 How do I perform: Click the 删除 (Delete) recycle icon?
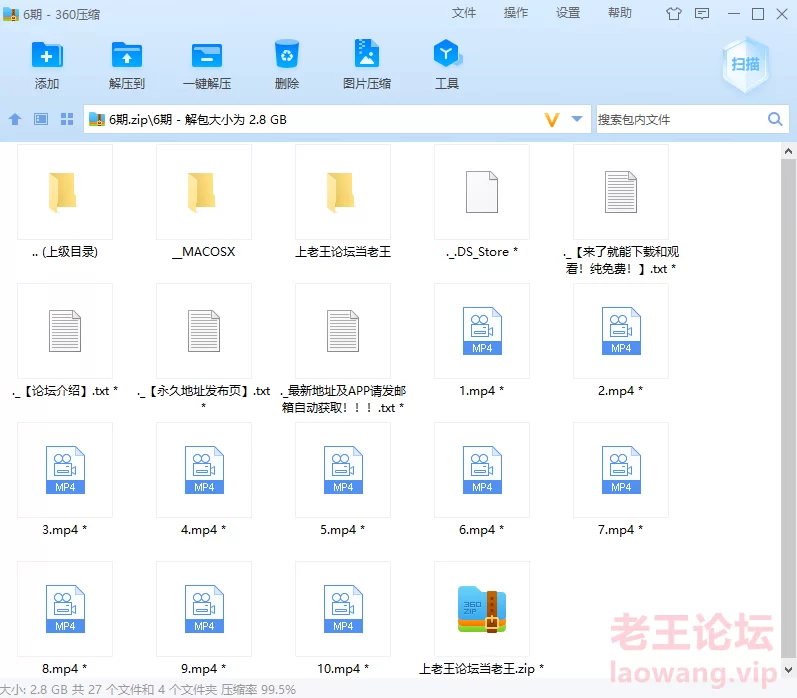[287, 54]
